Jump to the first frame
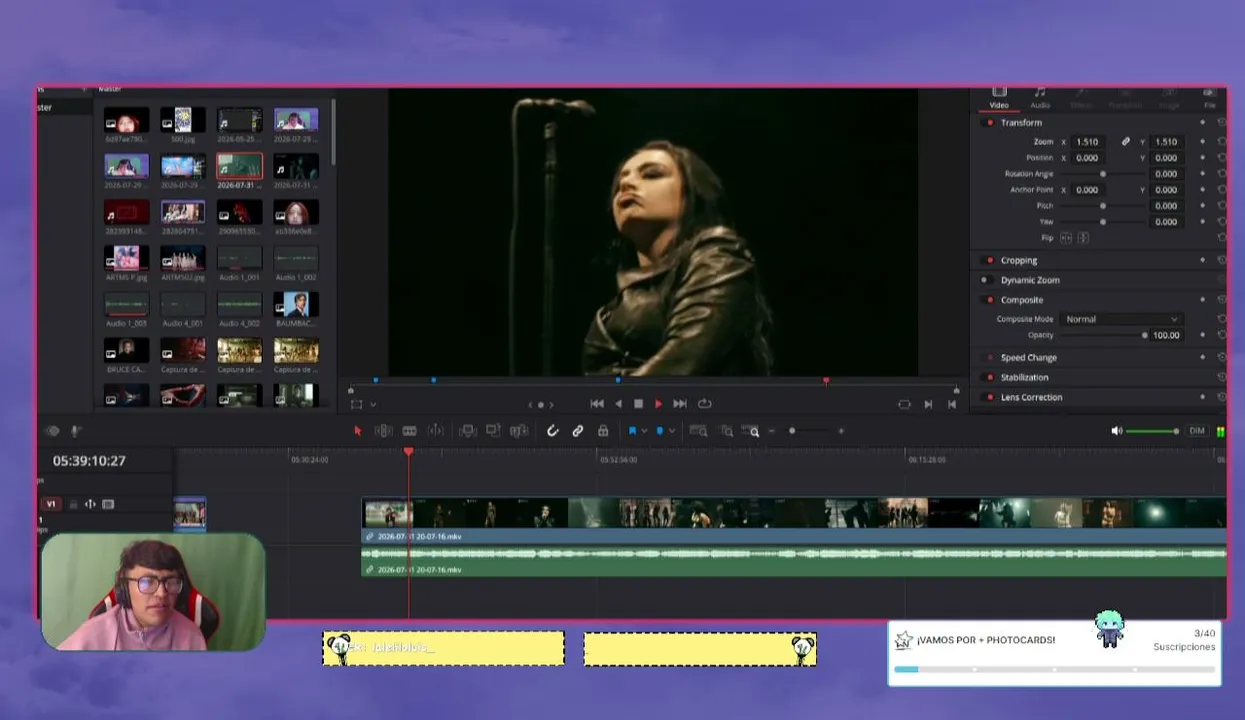1245x720 pixels. point(597,404)
